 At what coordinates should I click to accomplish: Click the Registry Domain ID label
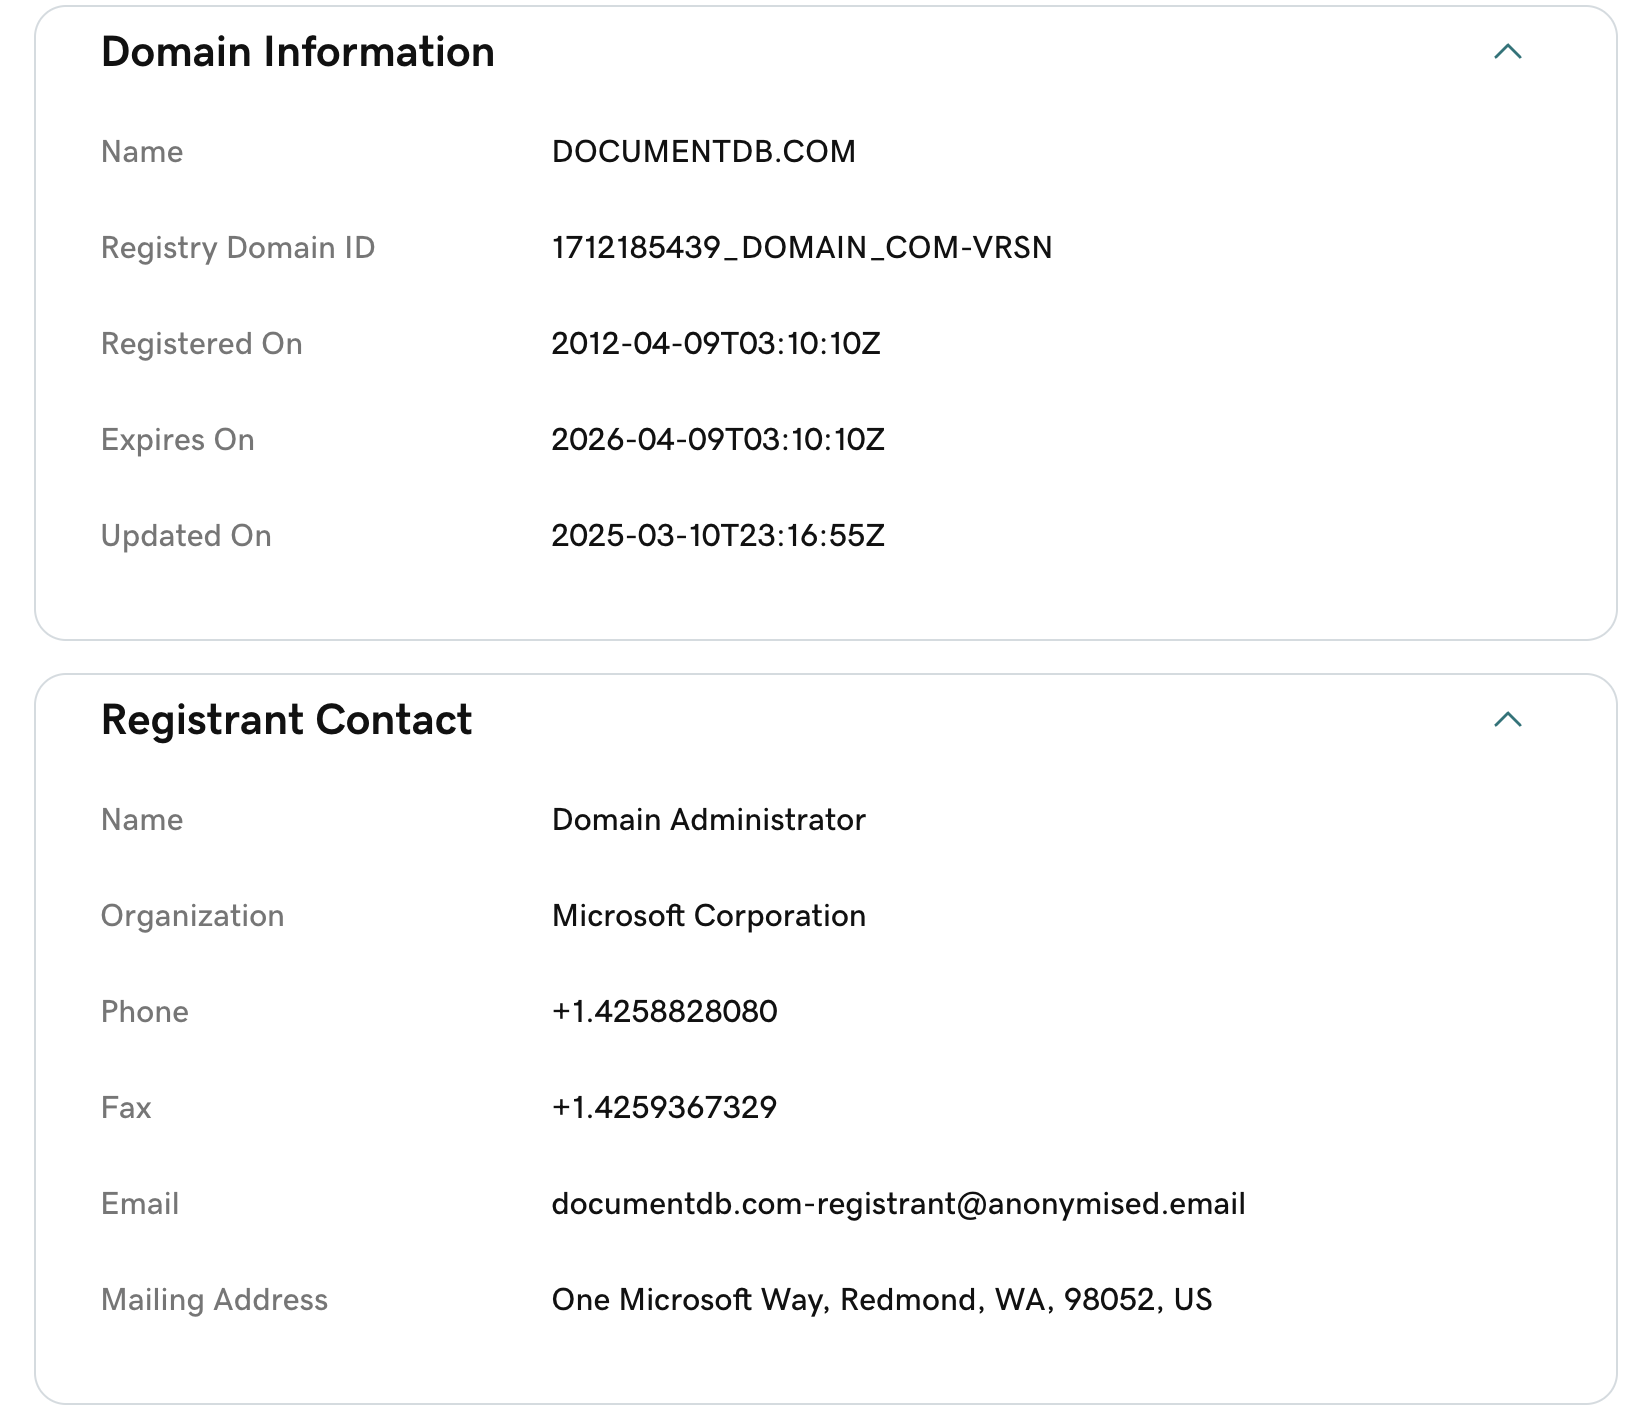[238, 248]
